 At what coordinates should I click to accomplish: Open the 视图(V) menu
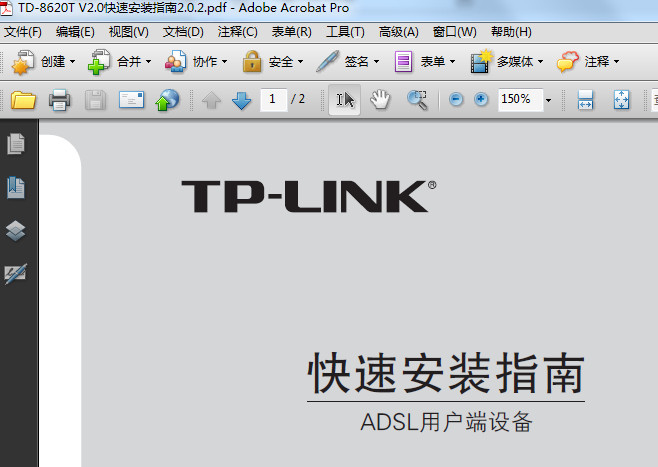tap(128, 32)
